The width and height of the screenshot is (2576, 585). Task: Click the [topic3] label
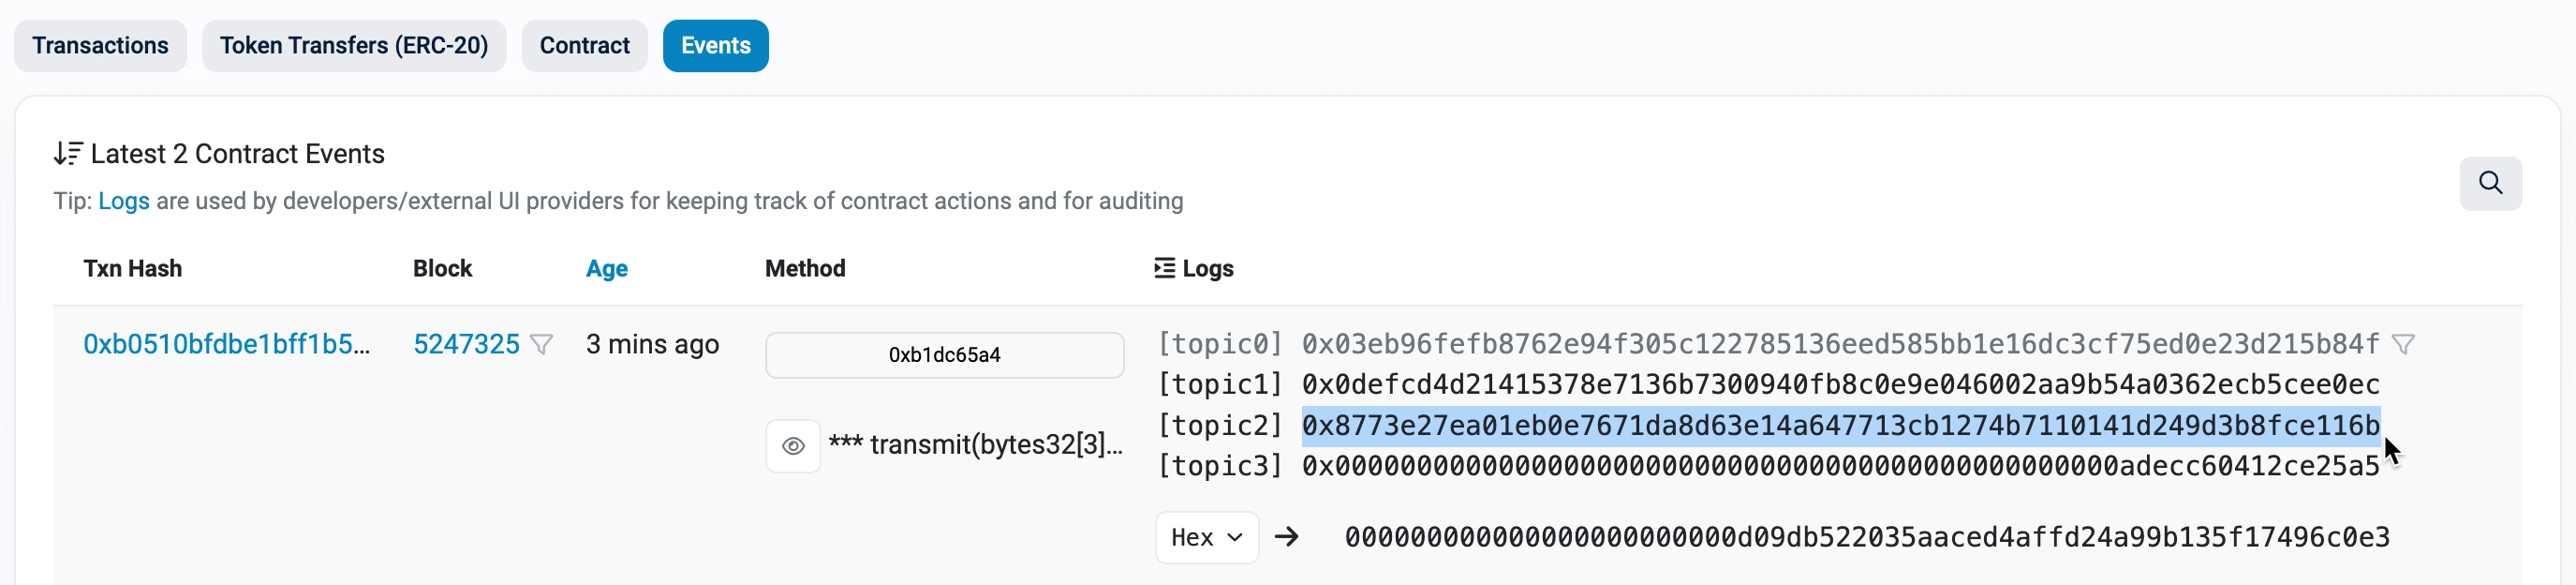[1220, 466]
